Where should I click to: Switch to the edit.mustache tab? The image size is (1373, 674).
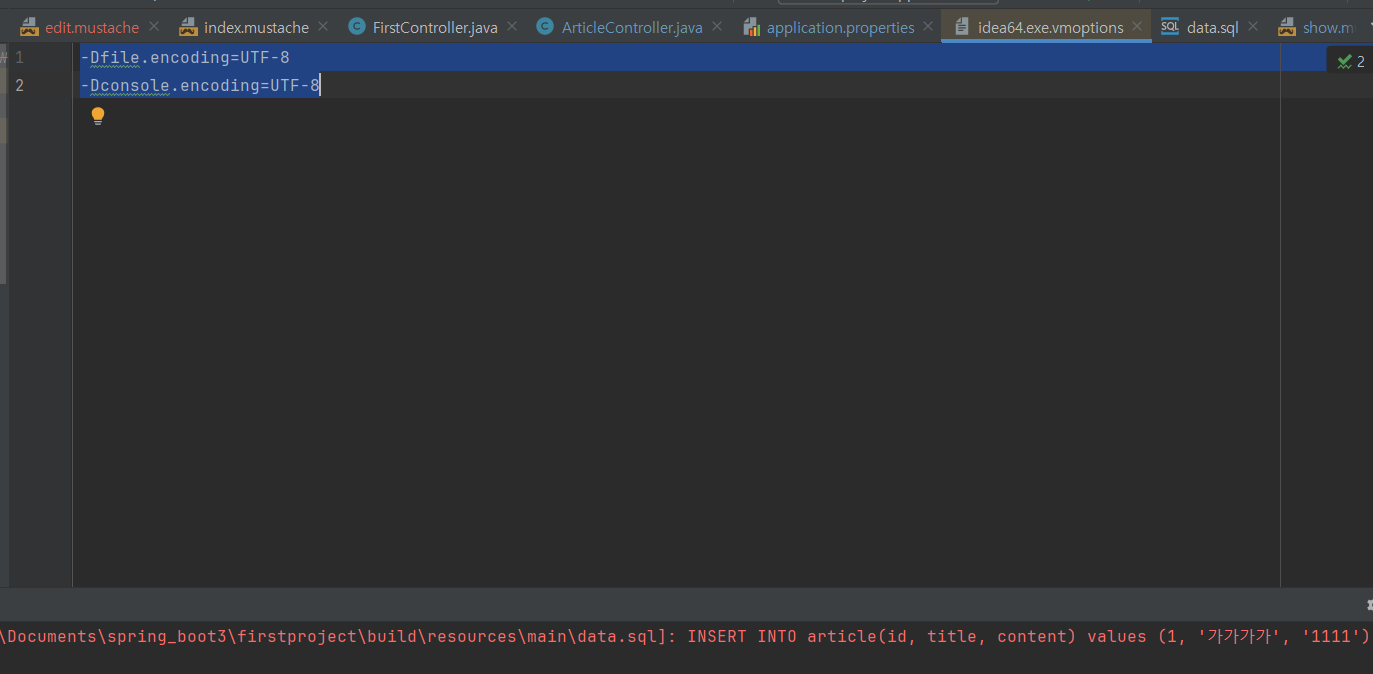pyautogui.click(x=92, y=27)
